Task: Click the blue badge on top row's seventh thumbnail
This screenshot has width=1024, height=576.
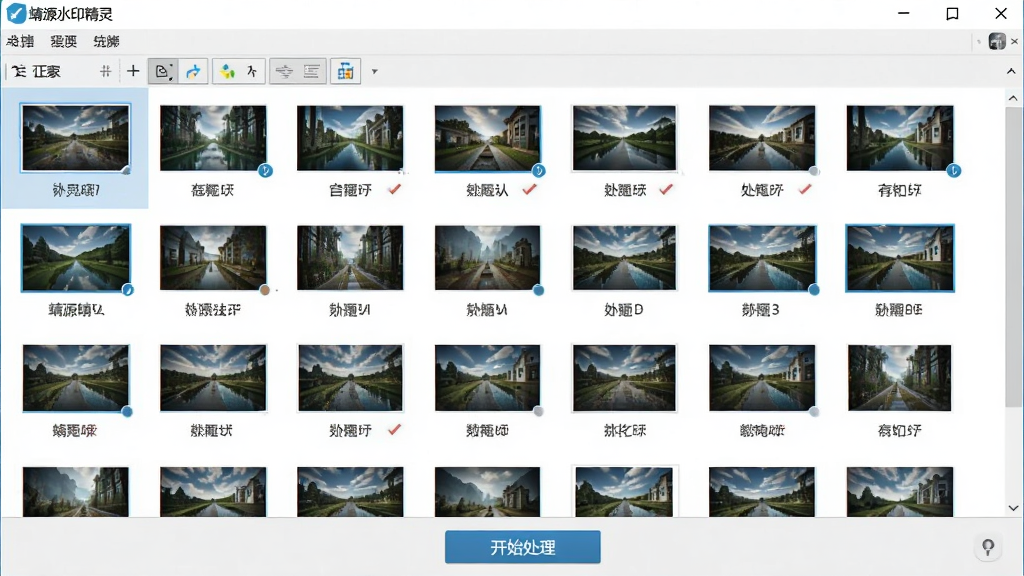Action: (x=953, y=171)
